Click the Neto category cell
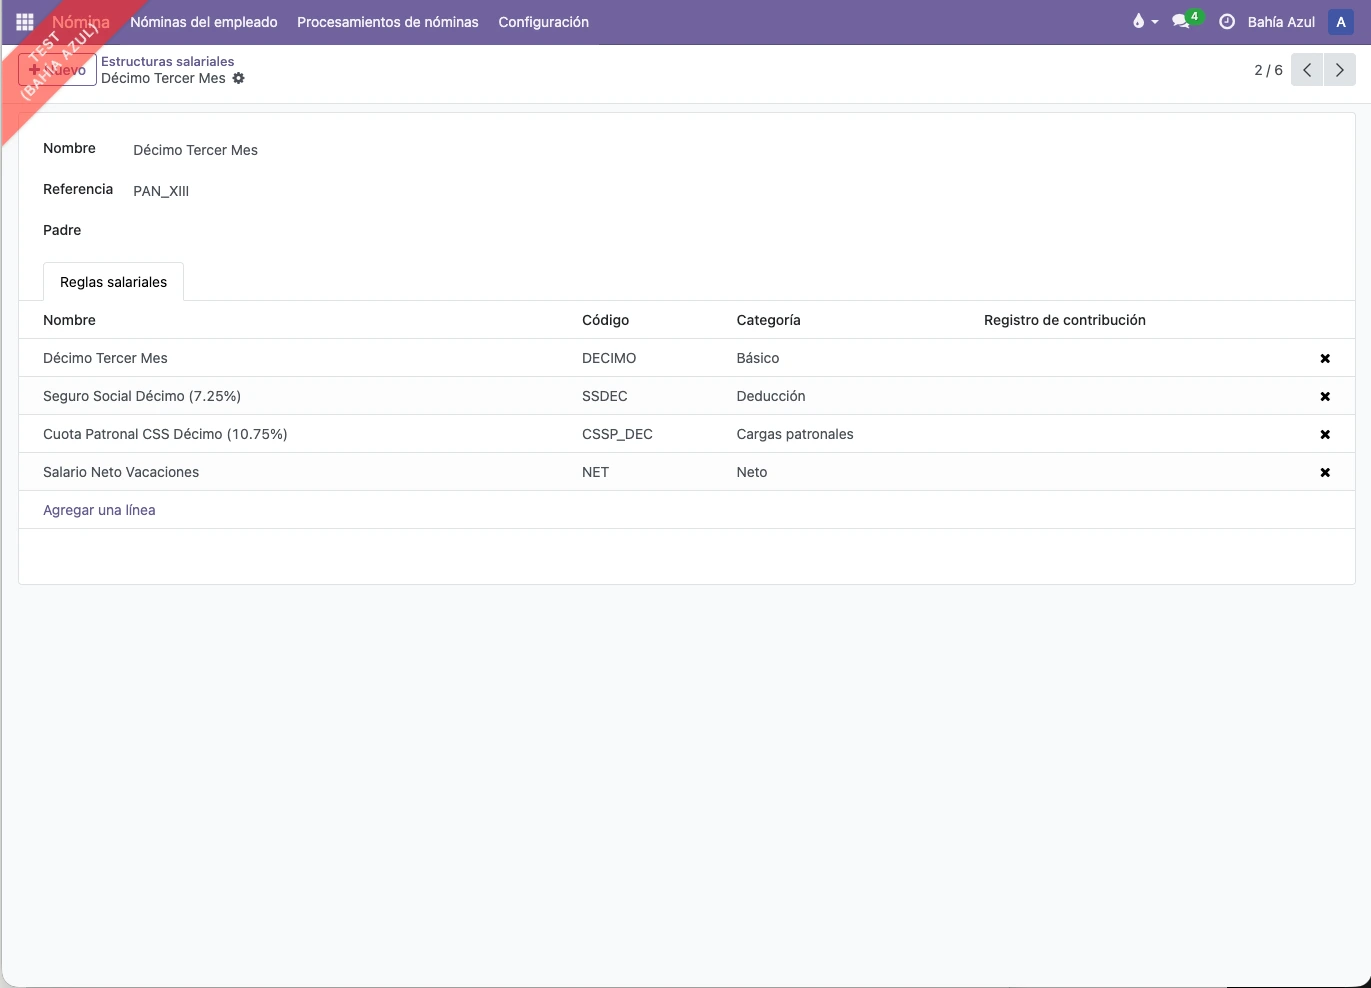Image resolution: width=1371 pixels, height=988 pixels. (752, 472)
